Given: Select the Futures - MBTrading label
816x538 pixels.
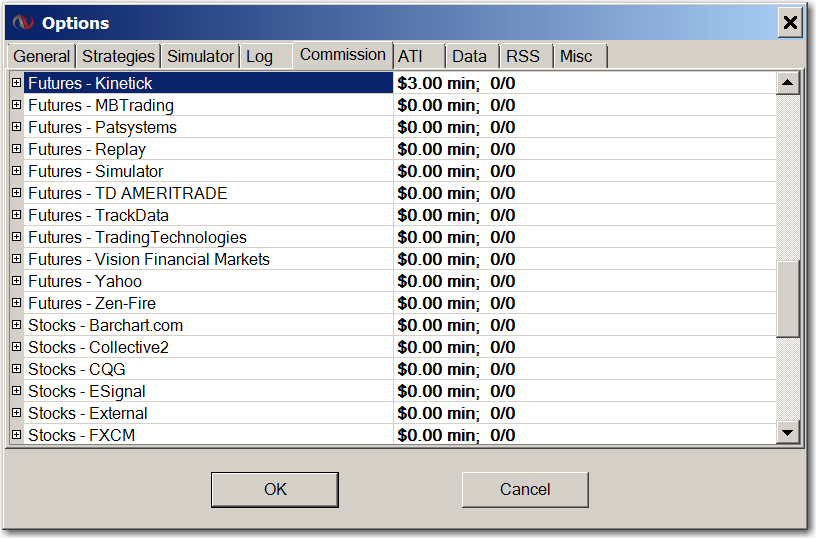Looking at the screenshot, I should point(101,105).
